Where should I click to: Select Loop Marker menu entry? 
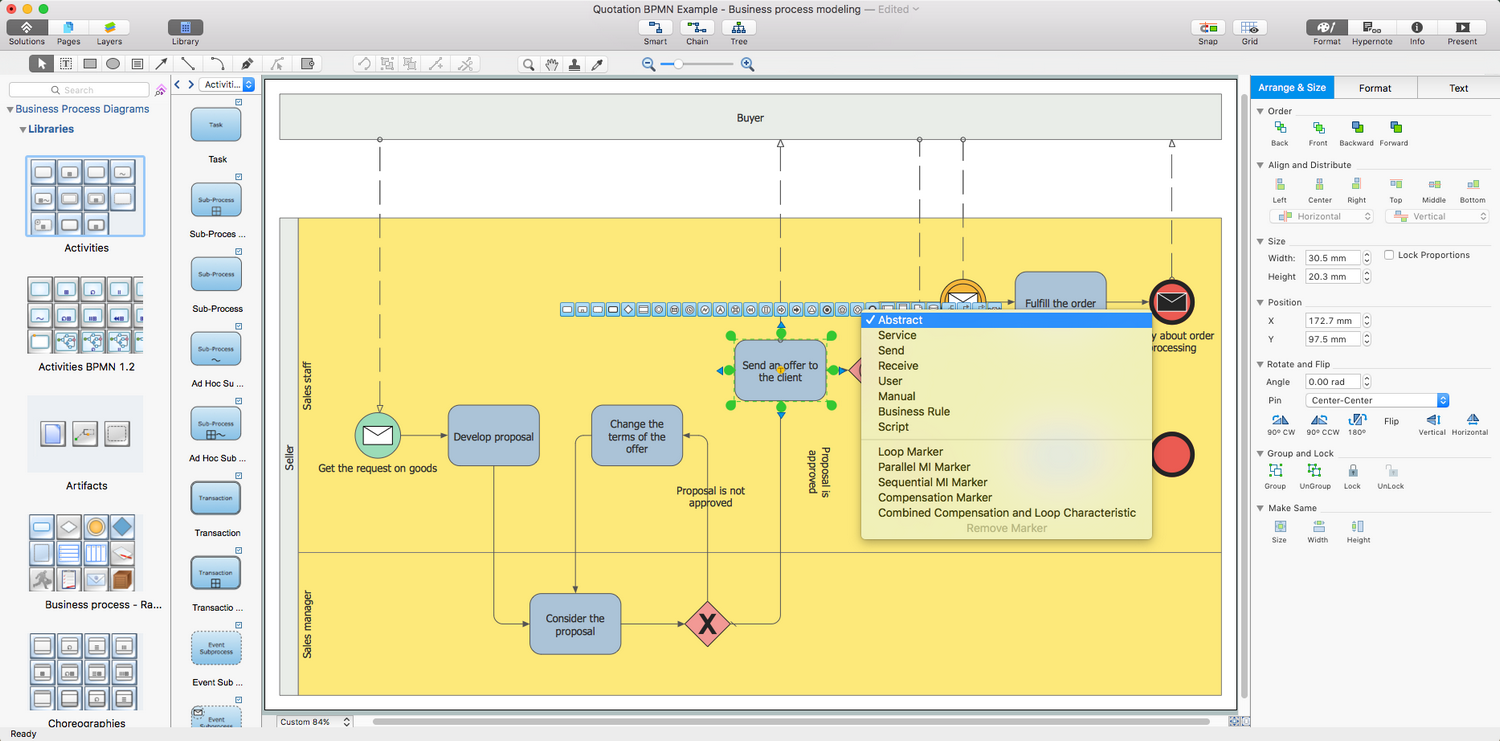pos(910,452)
